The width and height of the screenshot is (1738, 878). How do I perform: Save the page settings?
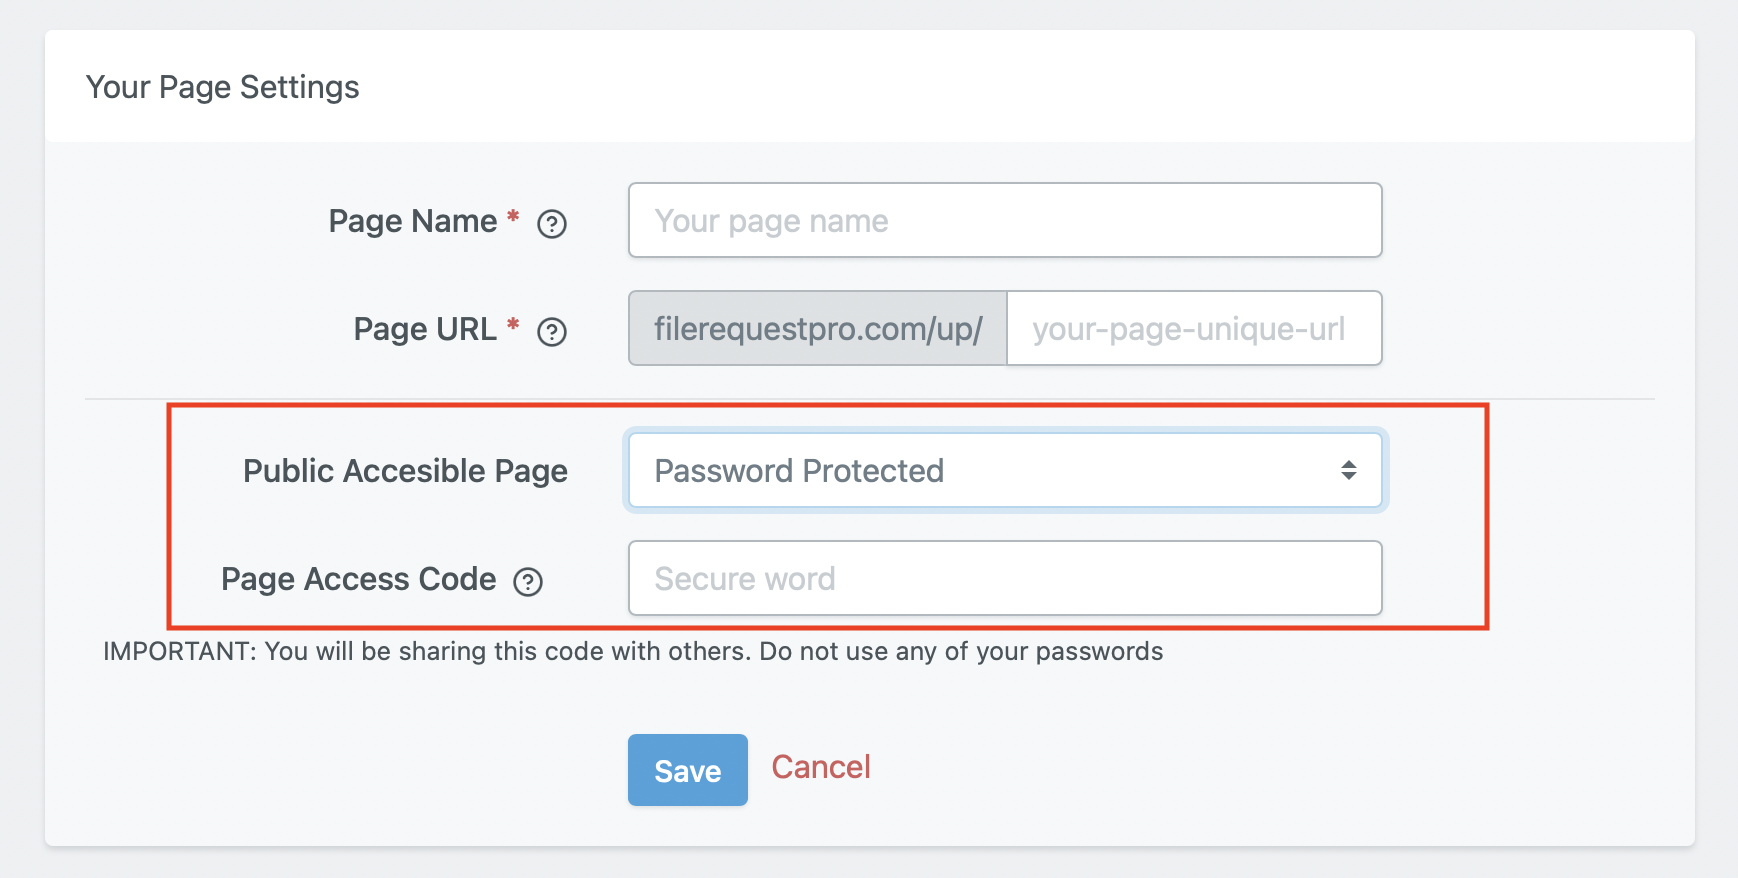tap(688, 770)
